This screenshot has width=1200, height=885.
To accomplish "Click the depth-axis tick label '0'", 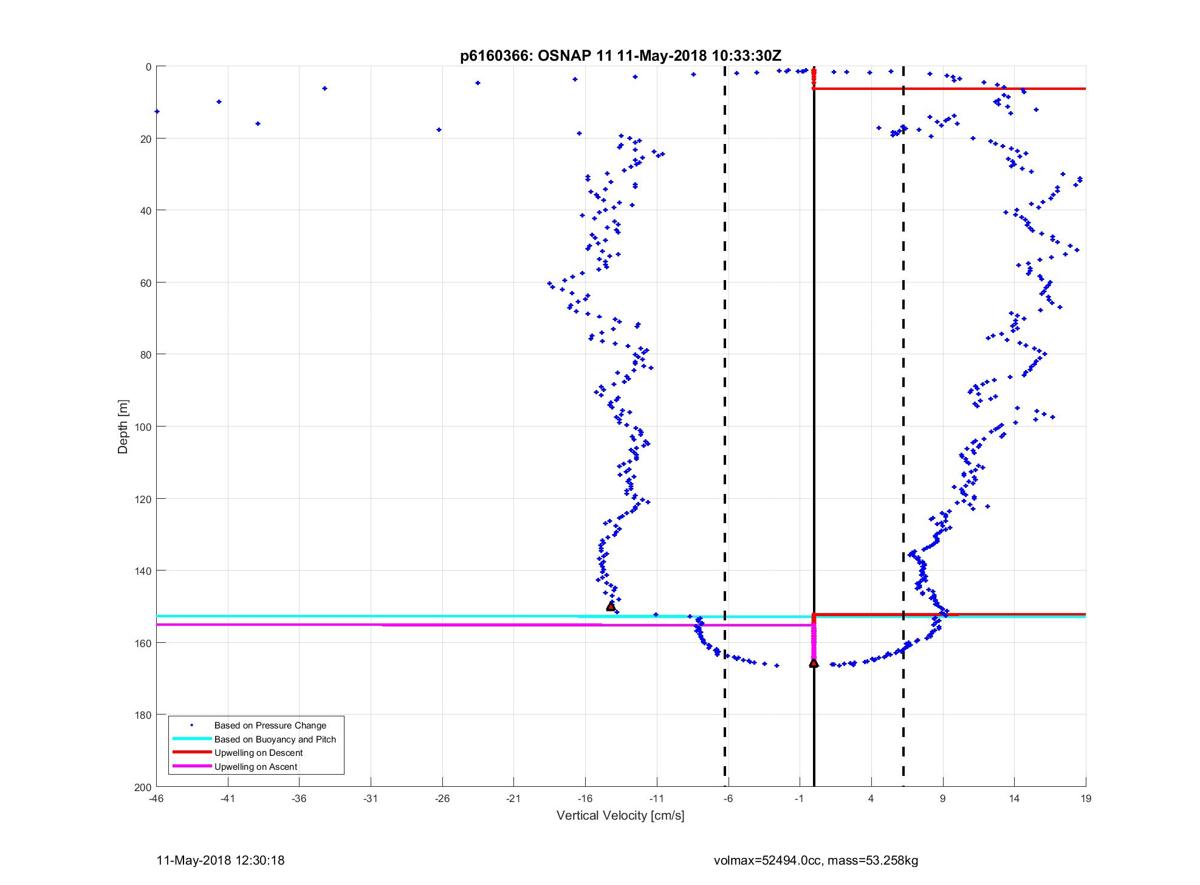I will [148, 67].
